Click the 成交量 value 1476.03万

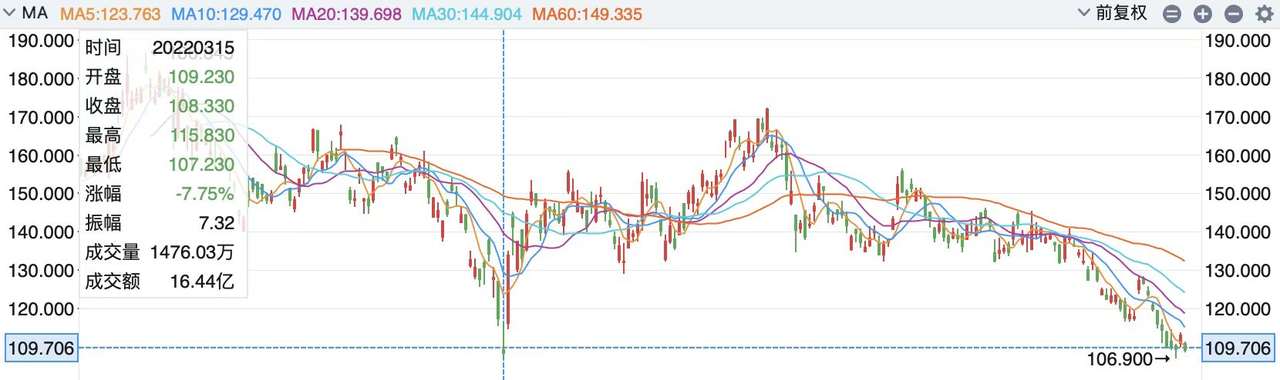[192, 252]
